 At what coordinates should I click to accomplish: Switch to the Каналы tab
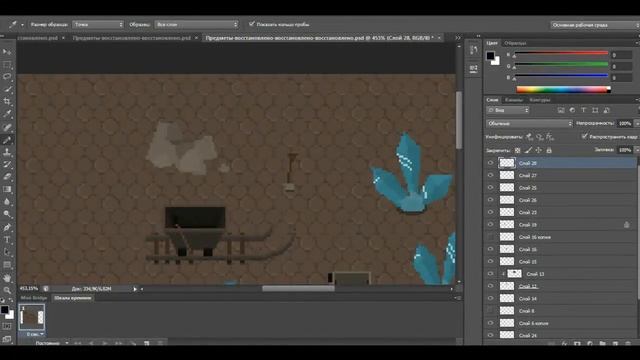click(513, 100)
